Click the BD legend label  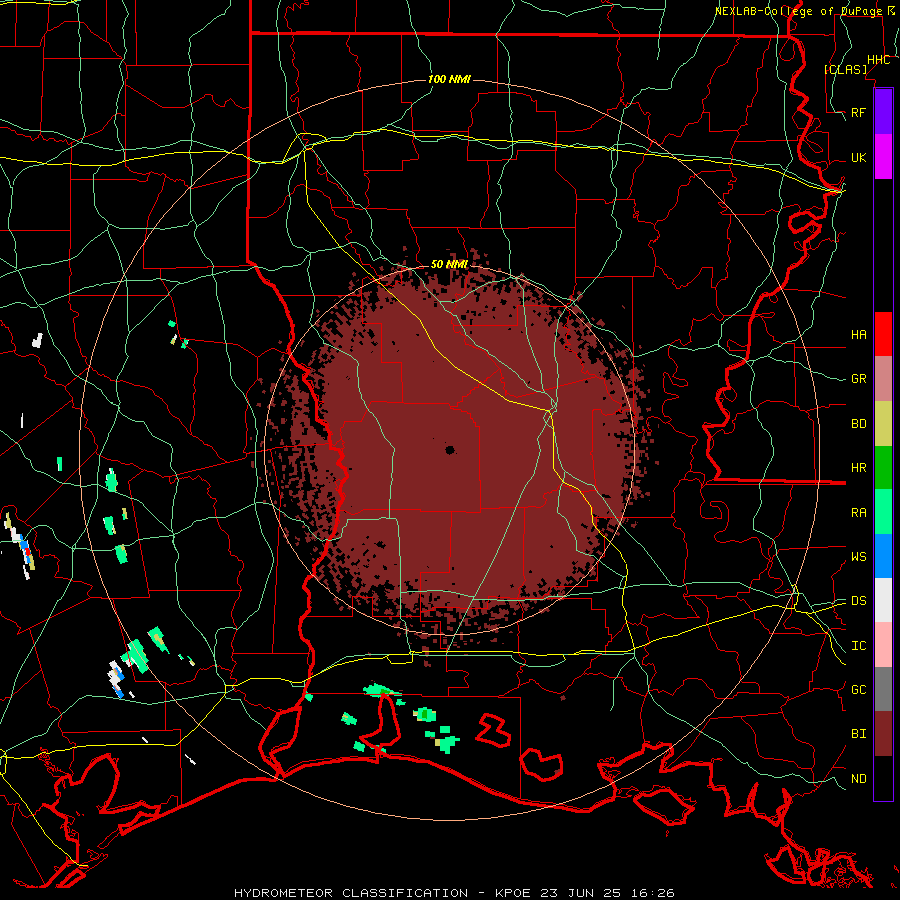858,424
